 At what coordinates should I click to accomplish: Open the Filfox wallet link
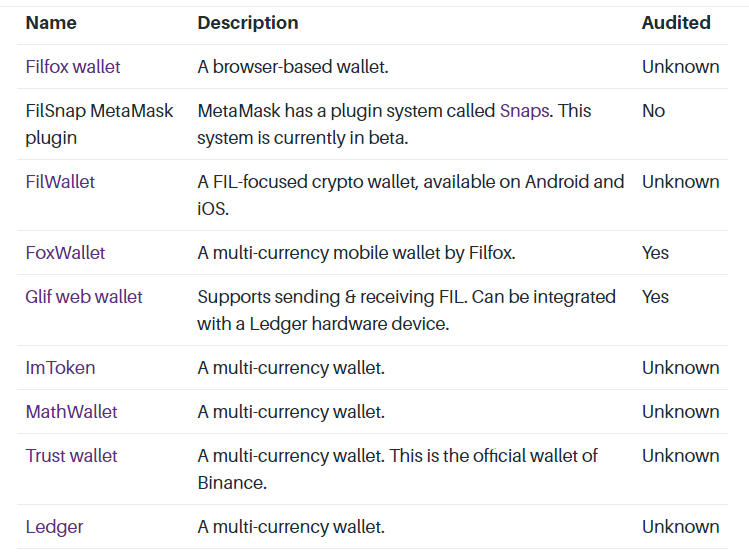click(73, 67)
